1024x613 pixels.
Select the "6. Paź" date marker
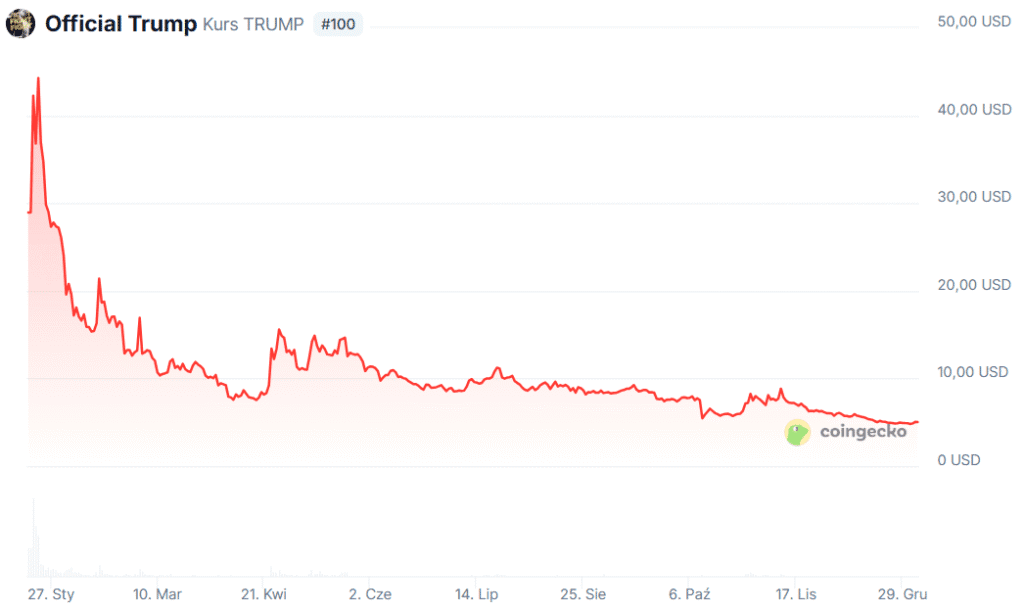[690, 594]
